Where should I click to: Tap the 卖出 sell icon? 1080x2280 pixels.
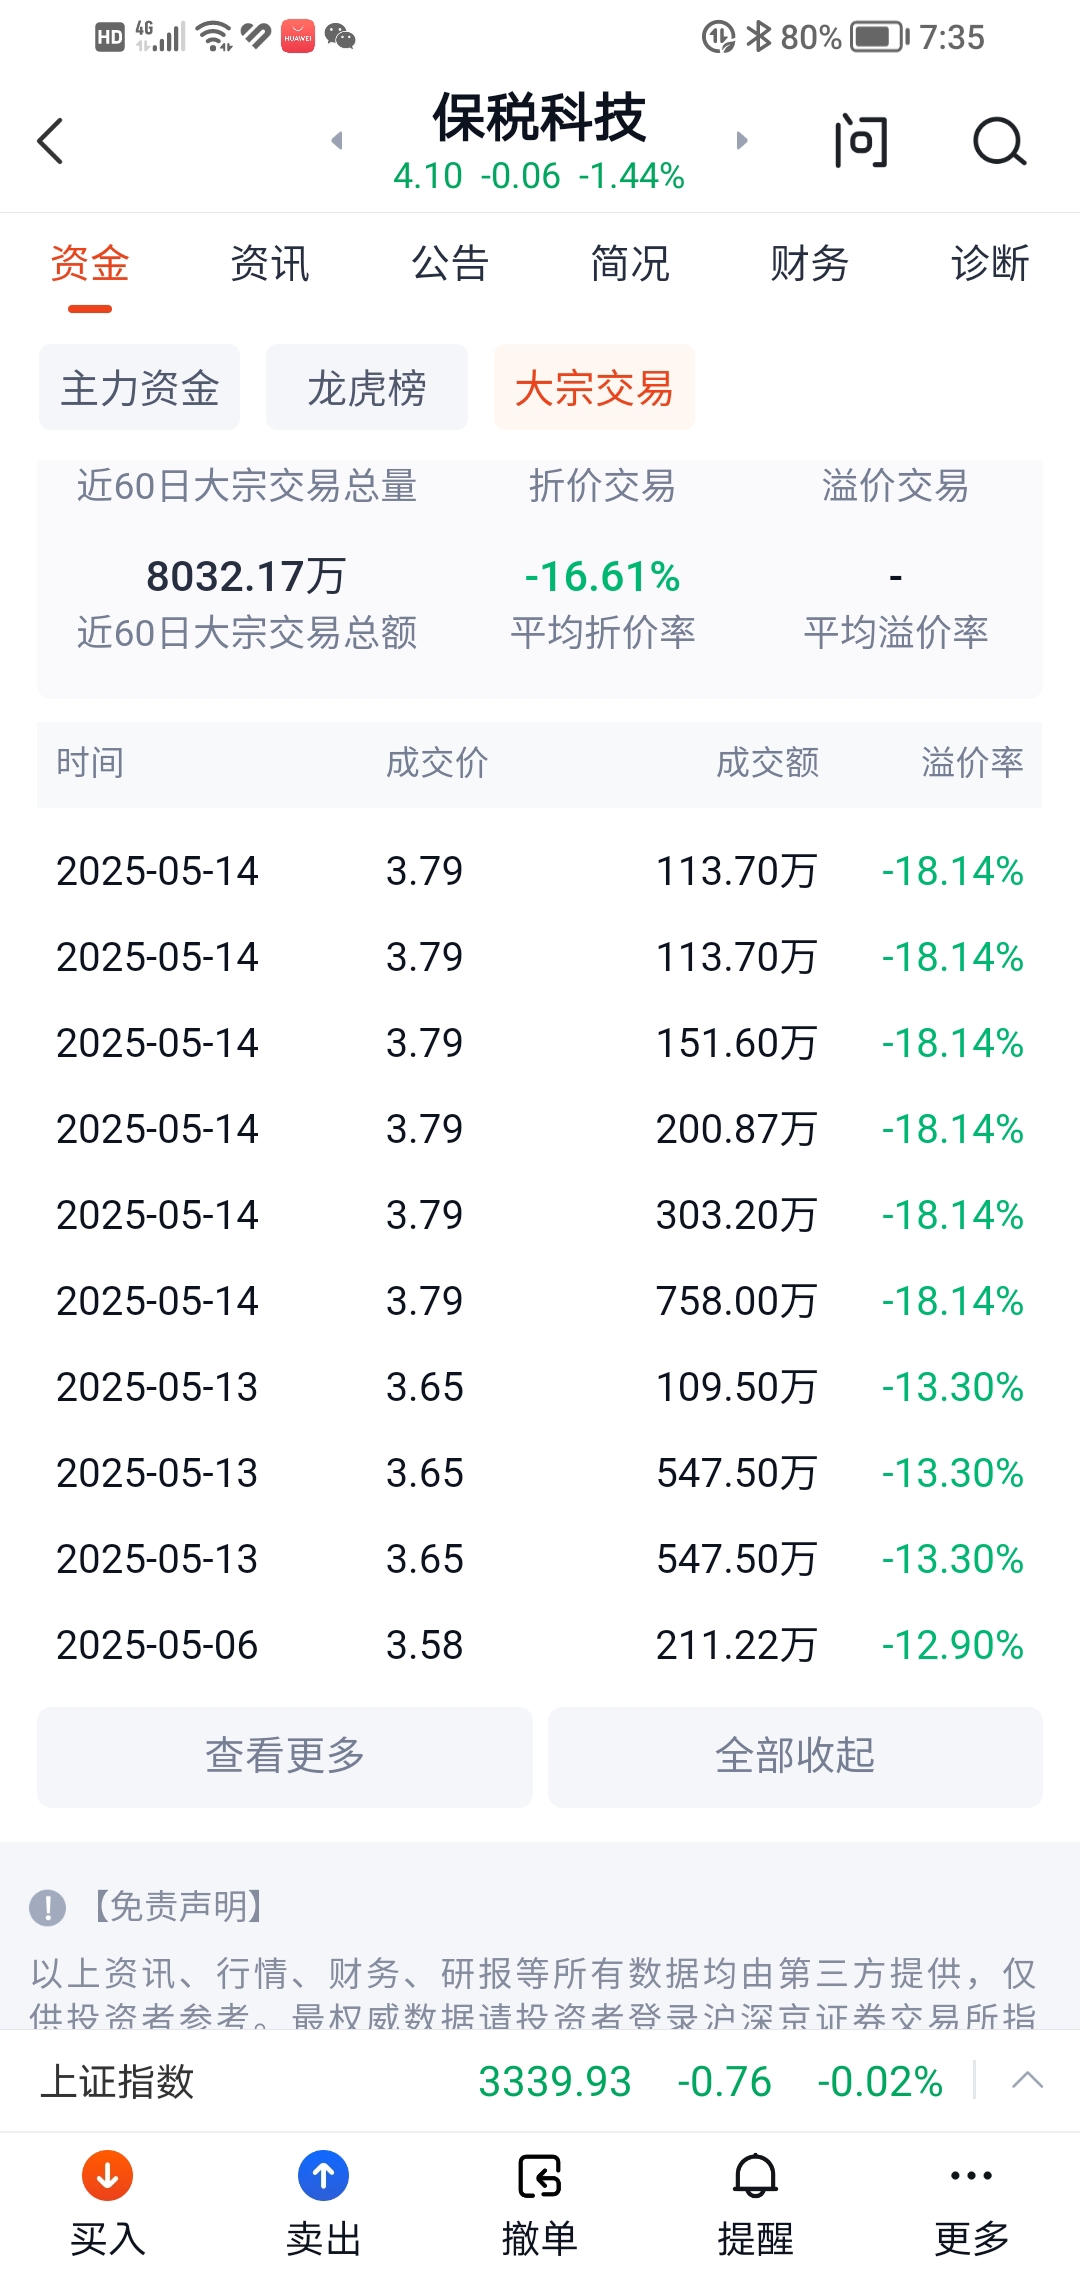click(324, 2176)
